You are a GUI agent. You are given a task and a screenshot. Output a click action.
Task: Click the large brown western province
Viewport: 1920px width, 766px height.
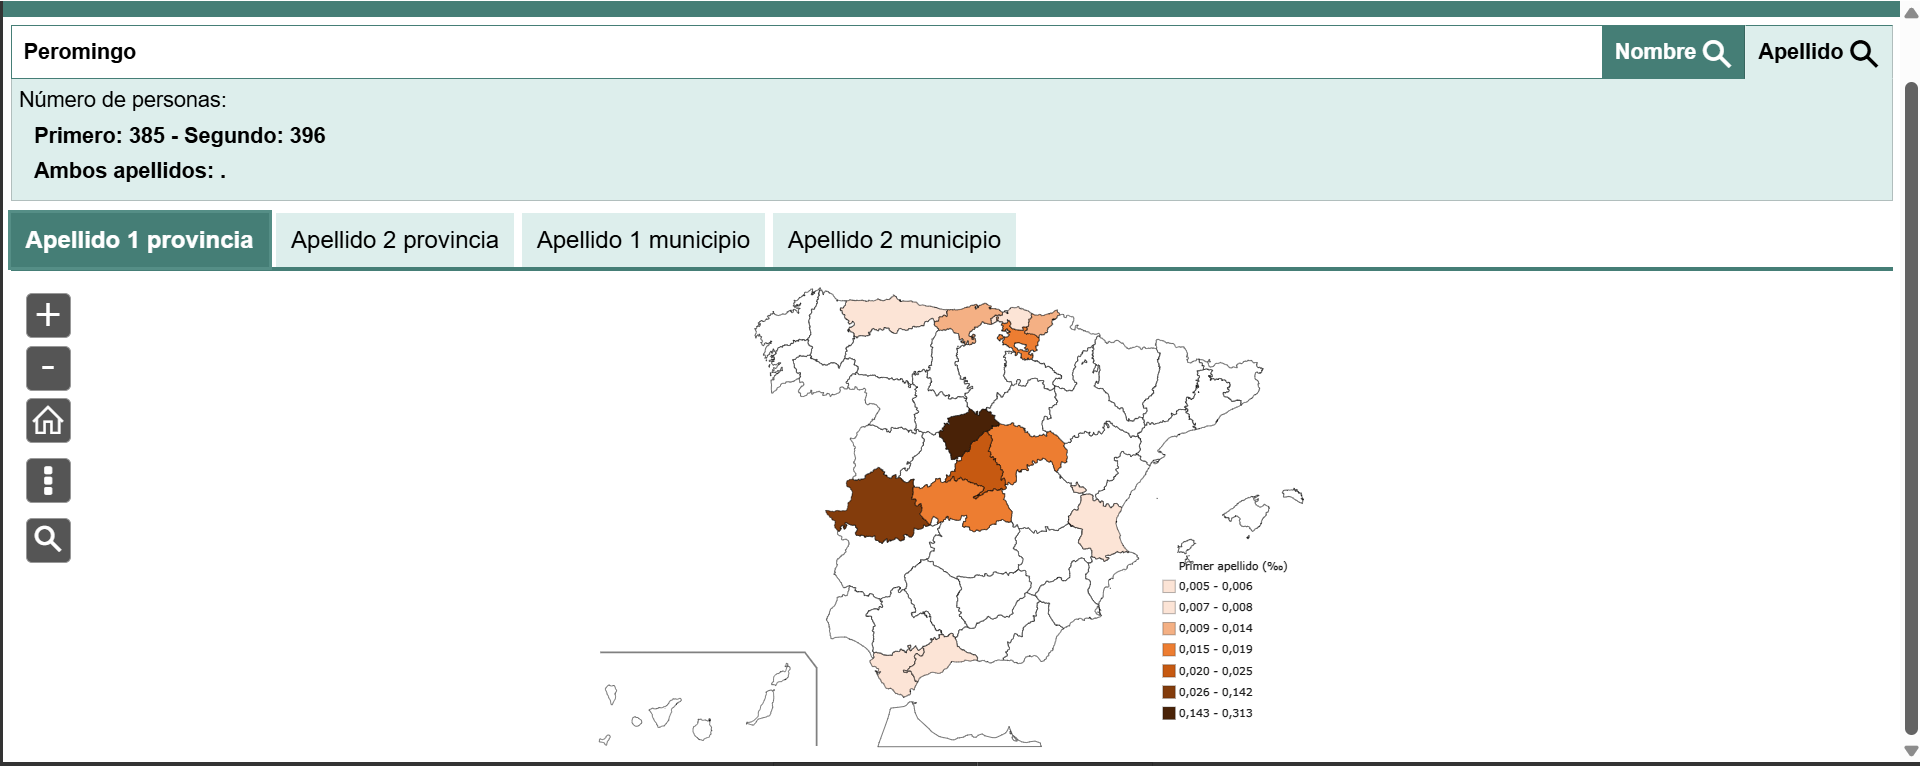(880, 505)
